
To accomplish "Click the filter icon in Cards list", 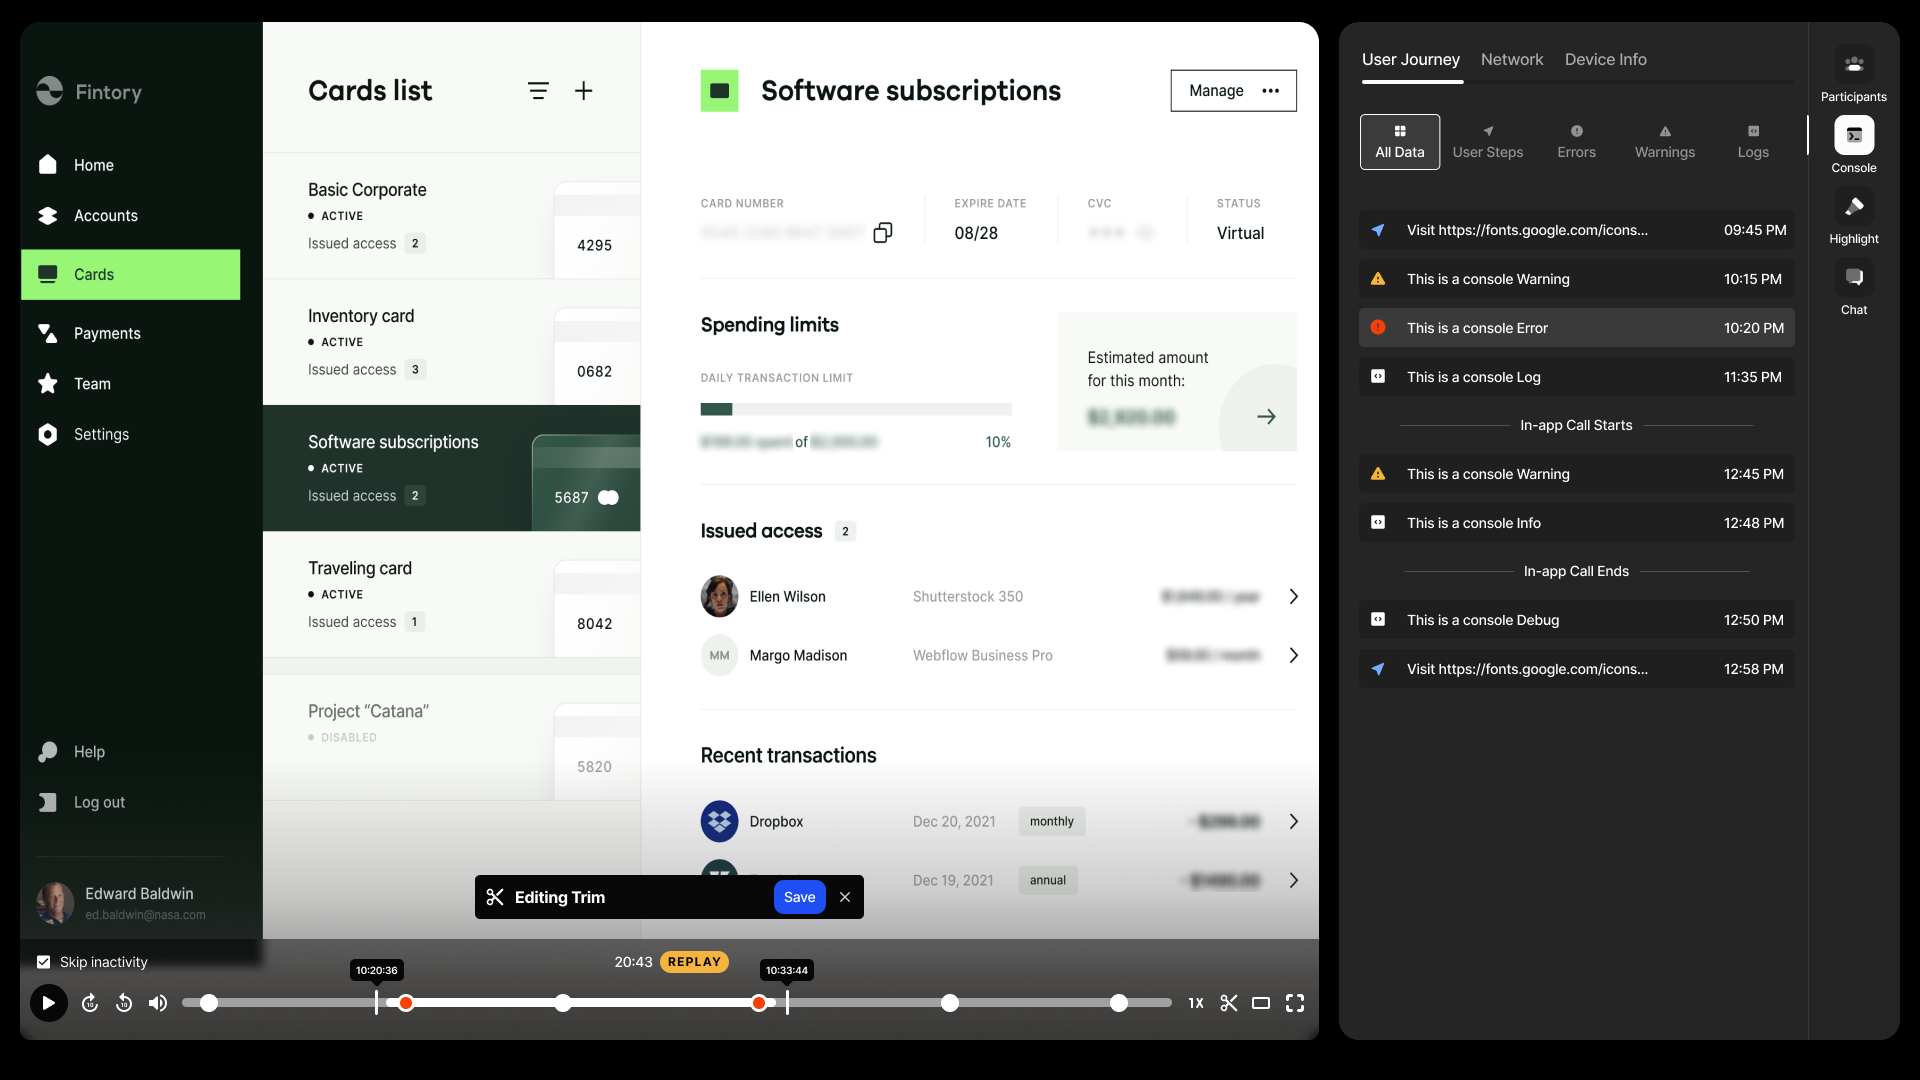I will click(538, 91).
